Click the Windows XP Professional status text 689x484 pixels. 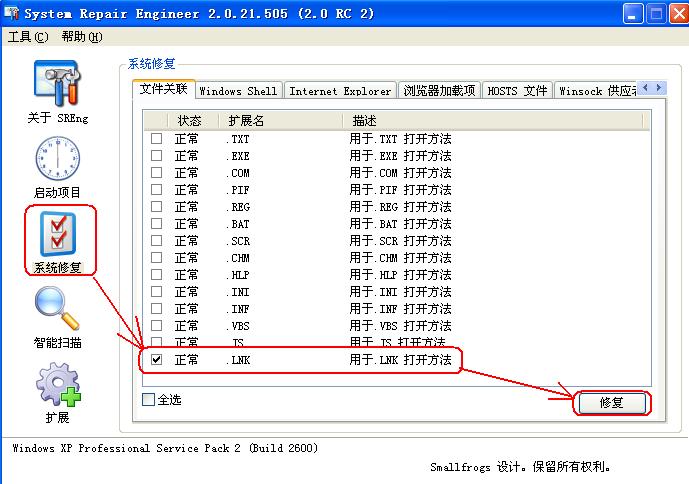(165, 448)
